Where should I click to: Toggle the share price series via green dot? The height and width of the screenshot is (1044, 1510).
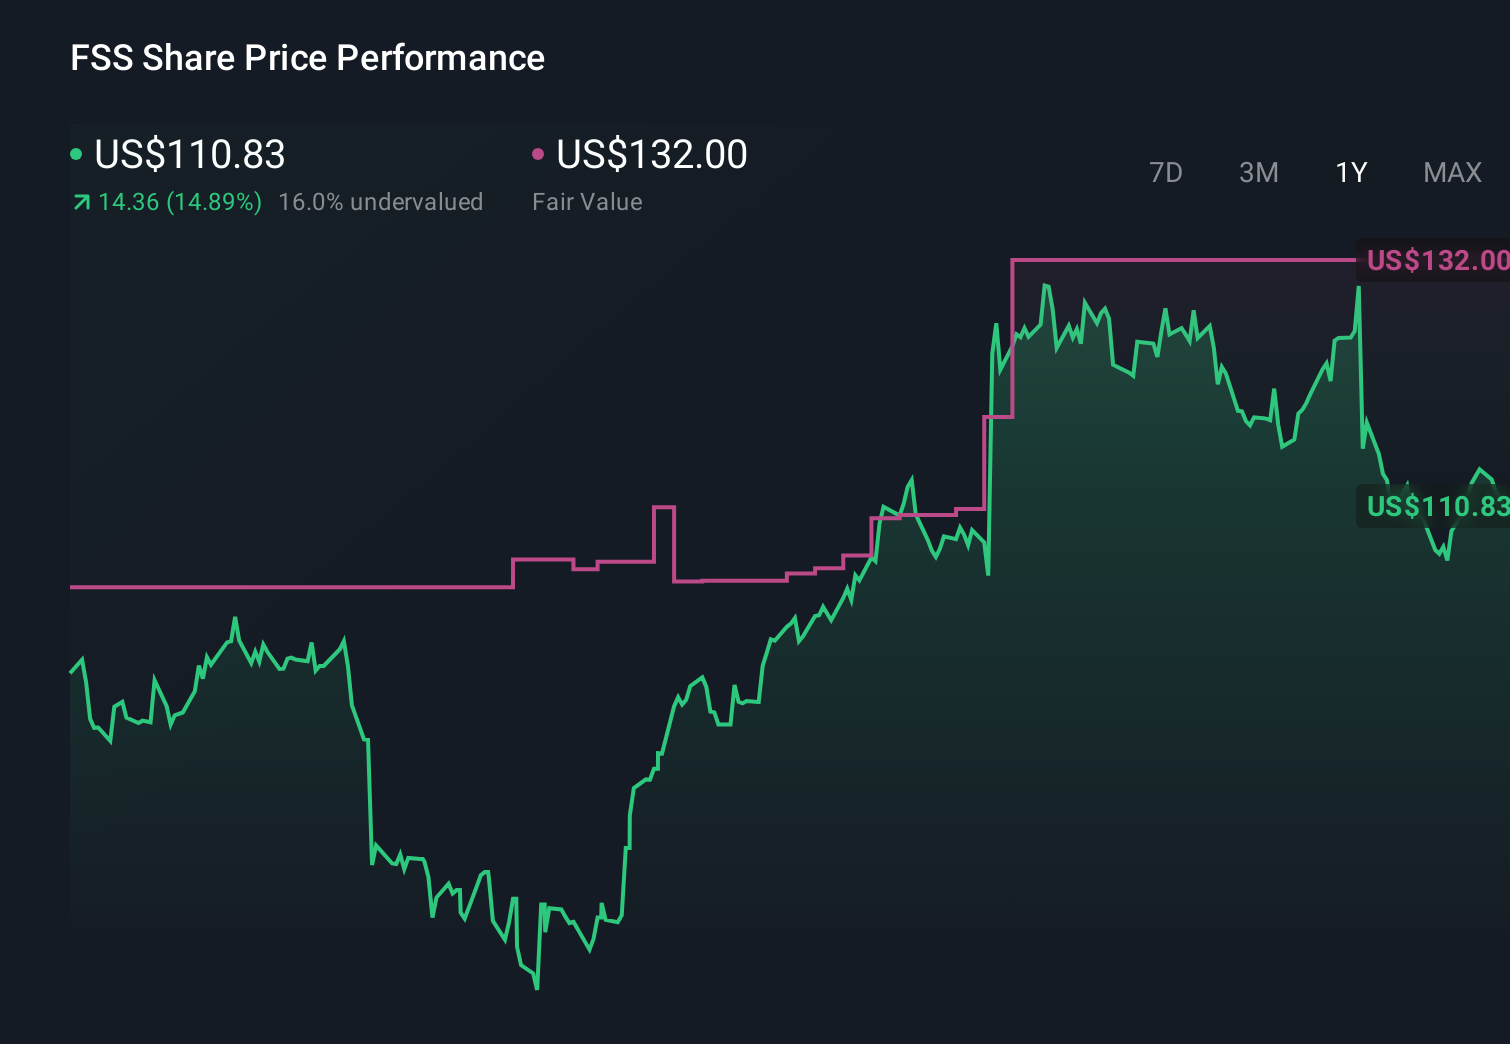click(77, 153)
